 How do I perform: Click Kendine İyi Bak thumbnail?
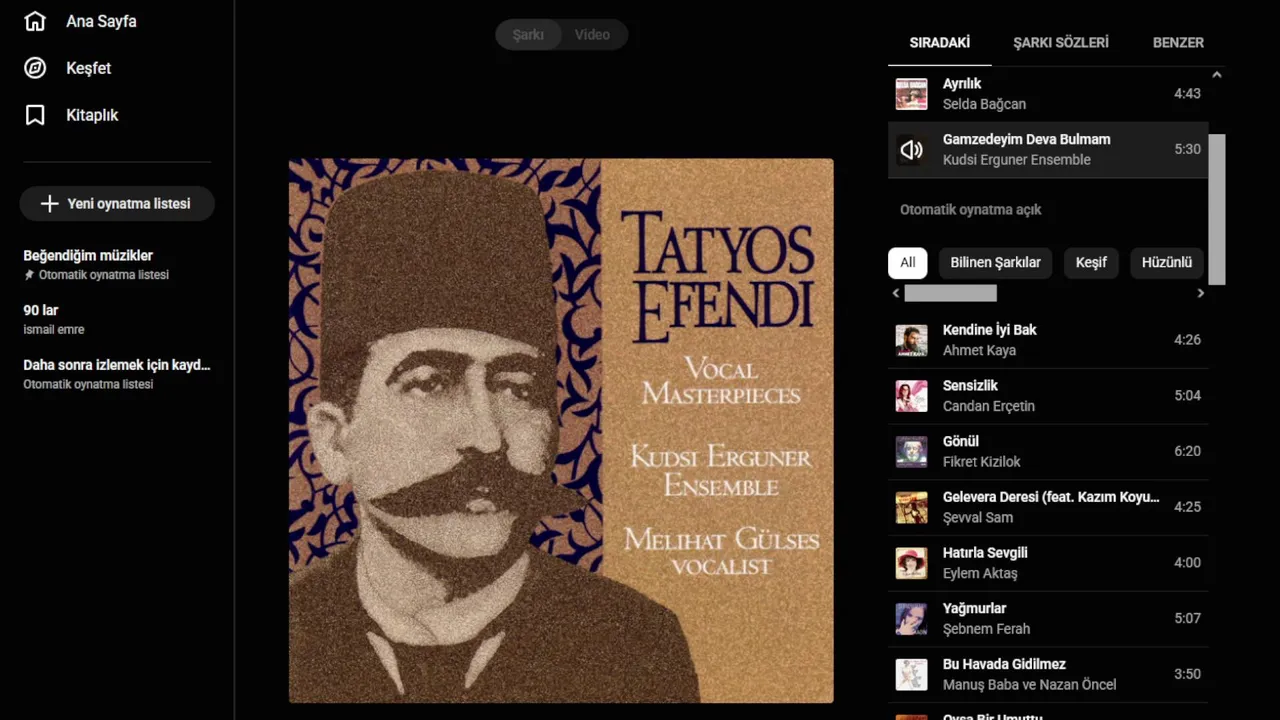coord(911,340)
